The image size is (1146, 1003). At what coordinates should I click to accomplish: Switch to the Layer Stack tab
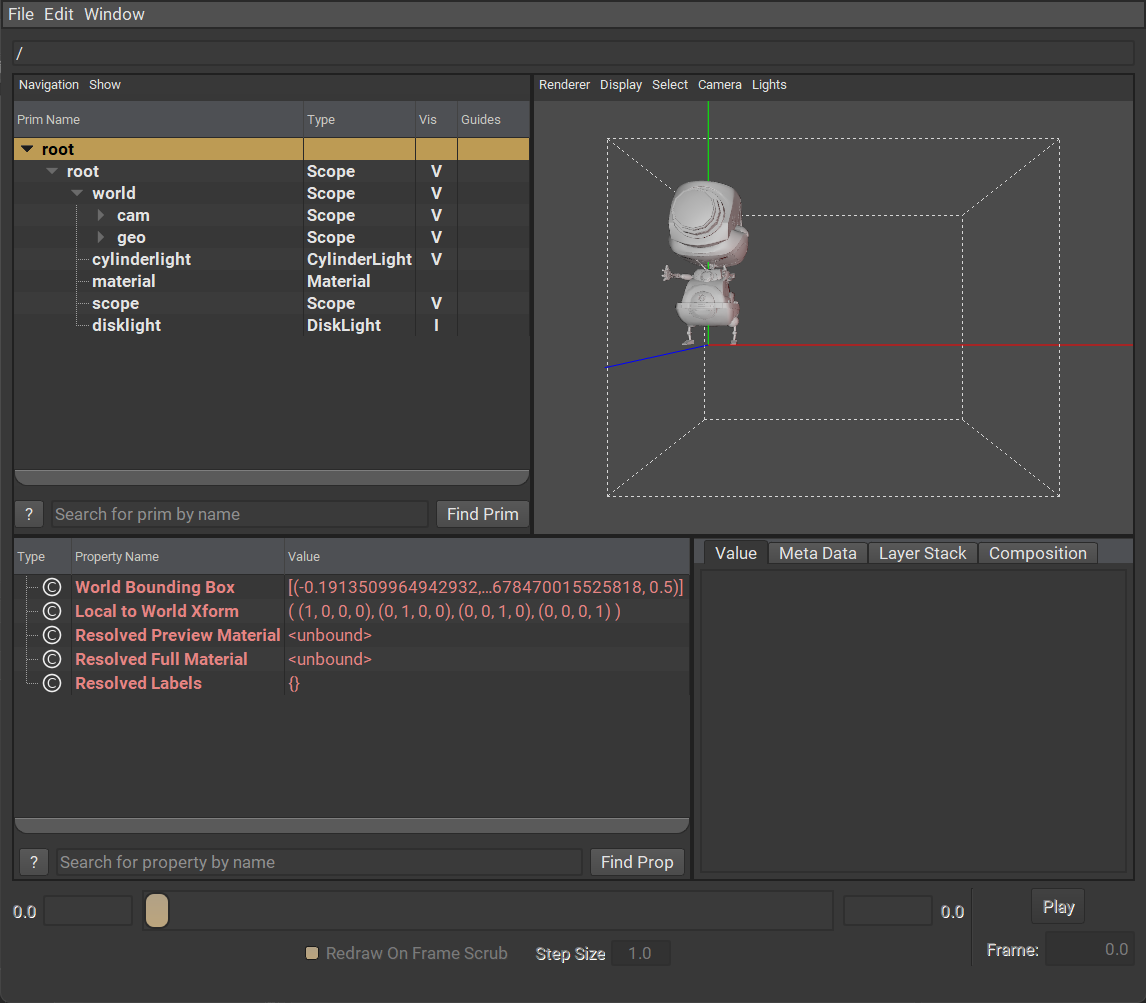click(x=922, y=554)
